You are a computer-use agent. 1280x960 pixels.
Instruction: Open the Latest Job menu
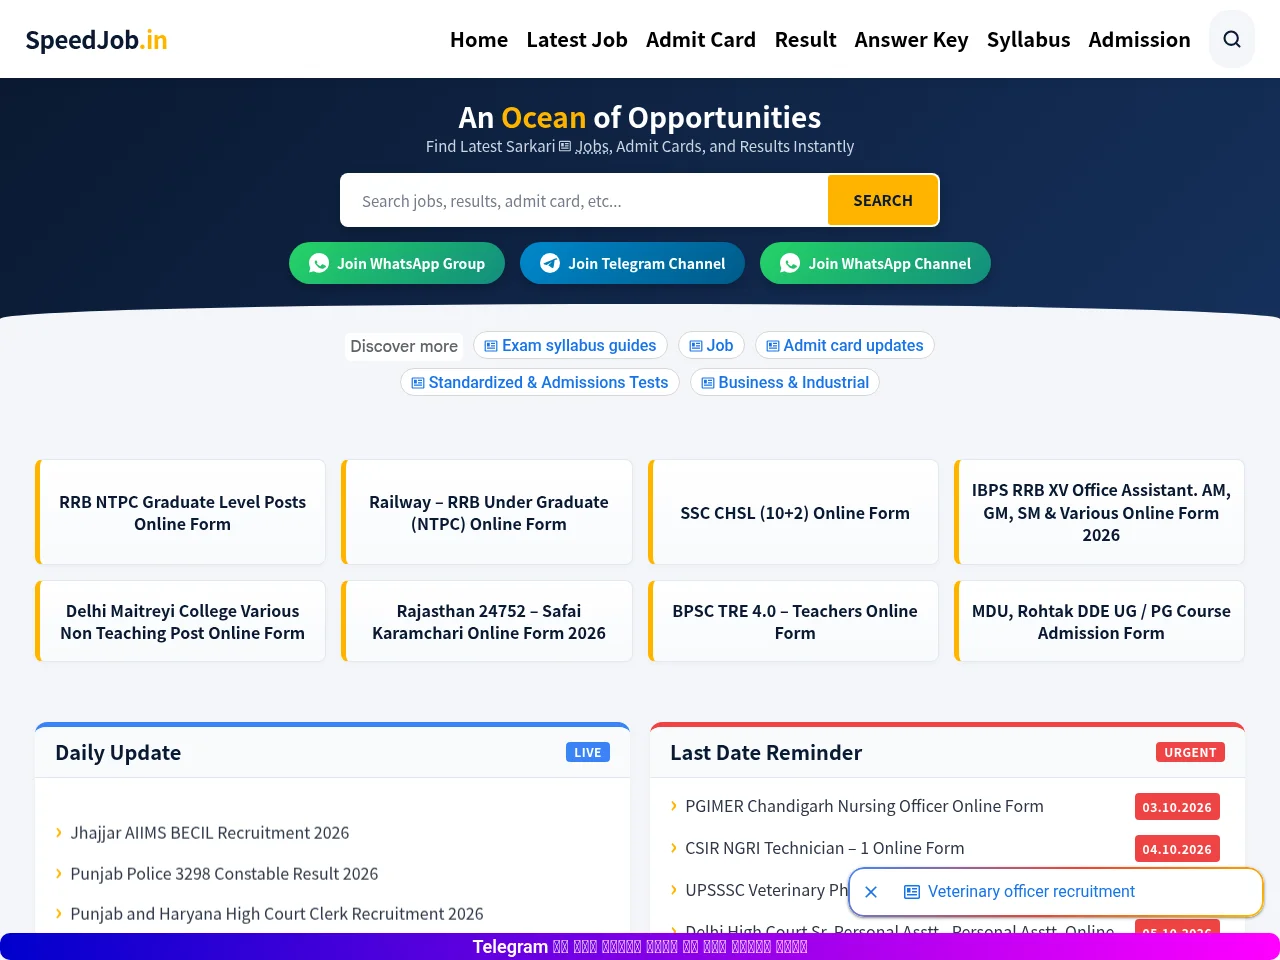577,40
